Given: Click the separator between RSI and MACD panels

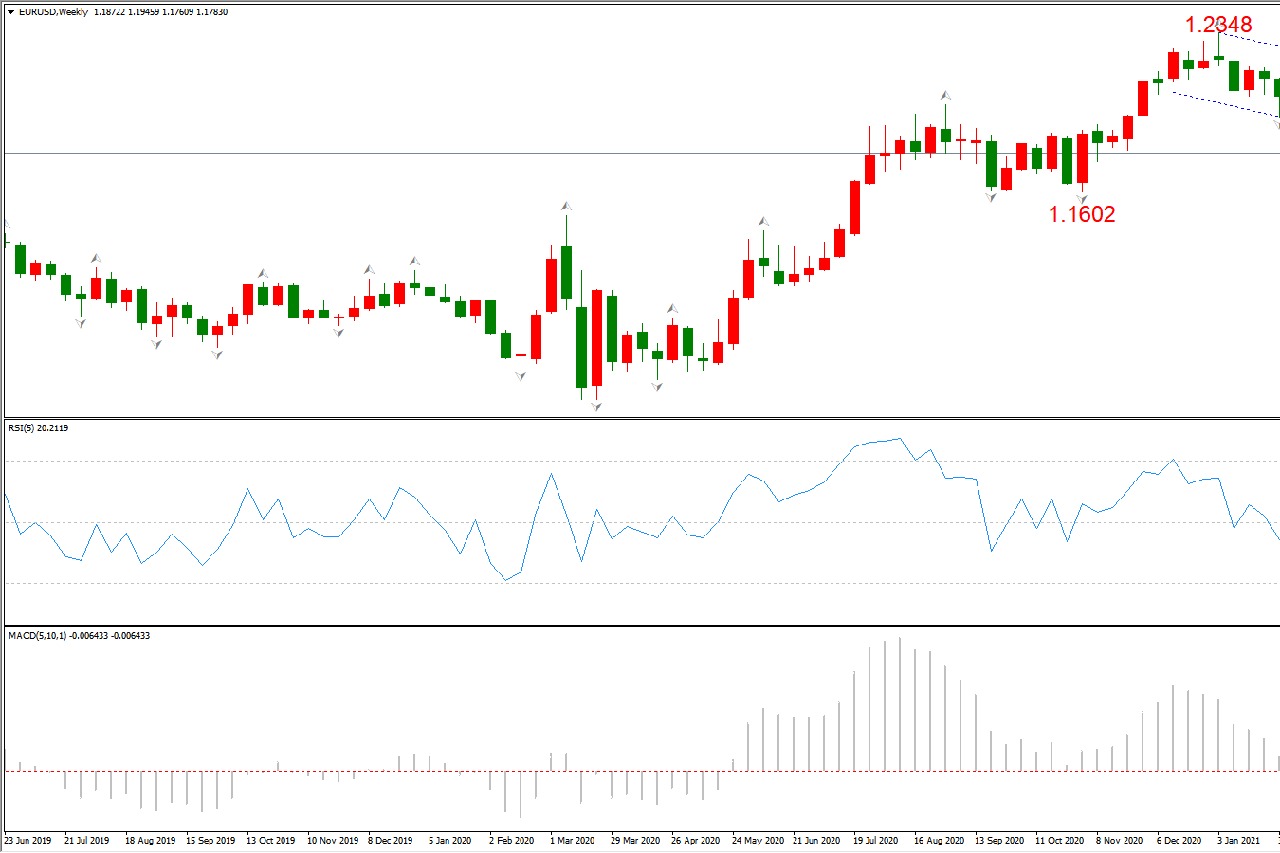Looking at the screenshot, I should 640,625.
